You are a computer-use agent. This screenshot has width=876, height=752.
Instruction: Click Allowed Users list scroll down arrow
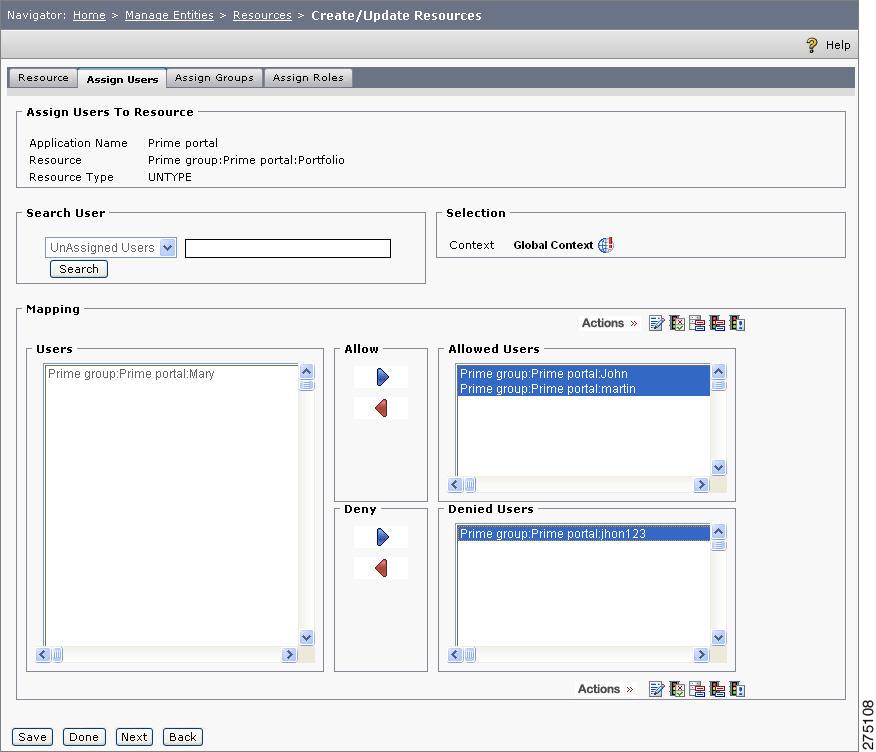718,467
